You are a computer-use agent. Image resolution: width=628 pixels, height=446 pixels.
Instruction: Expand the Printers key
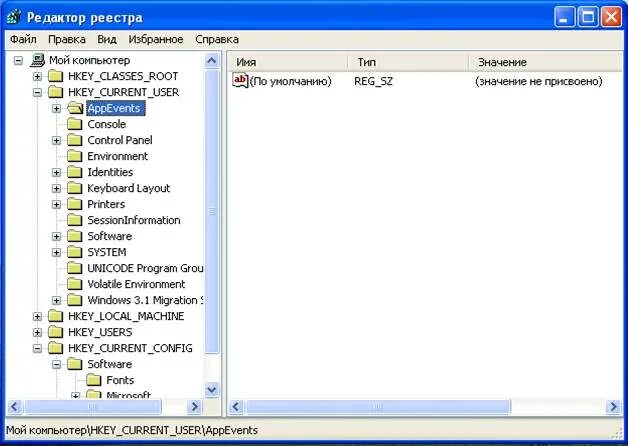(x=56, y=204)
